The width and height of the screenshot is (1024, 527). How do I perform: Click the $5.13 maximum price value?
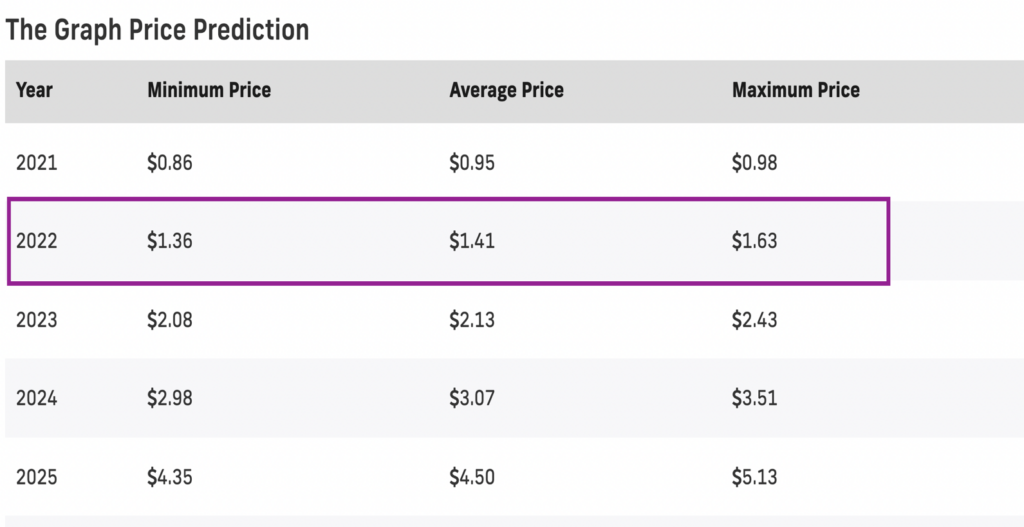coord(754,477)
